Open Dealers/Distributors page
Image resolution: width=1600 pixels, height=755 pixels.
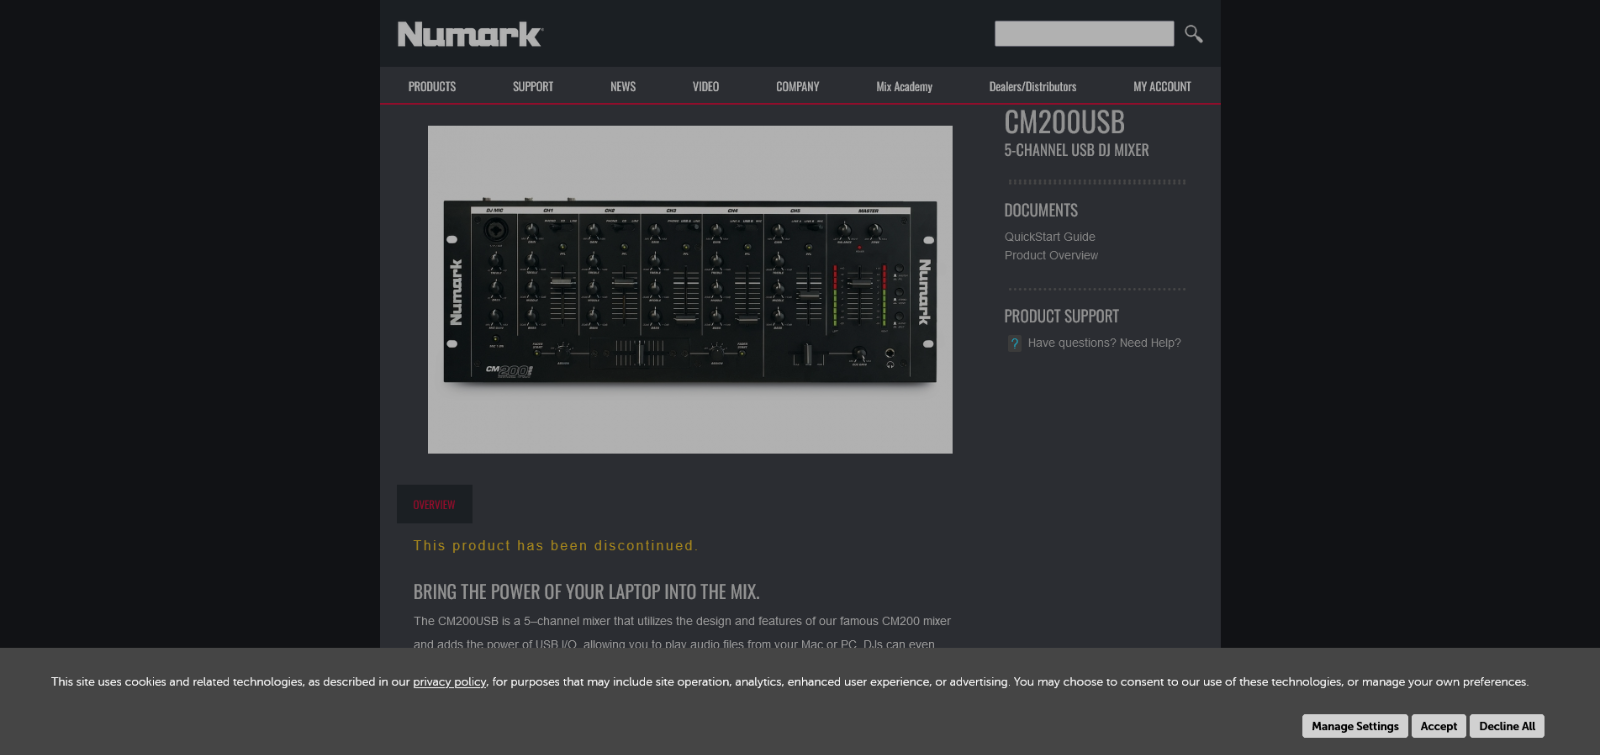pos(1033,87)
